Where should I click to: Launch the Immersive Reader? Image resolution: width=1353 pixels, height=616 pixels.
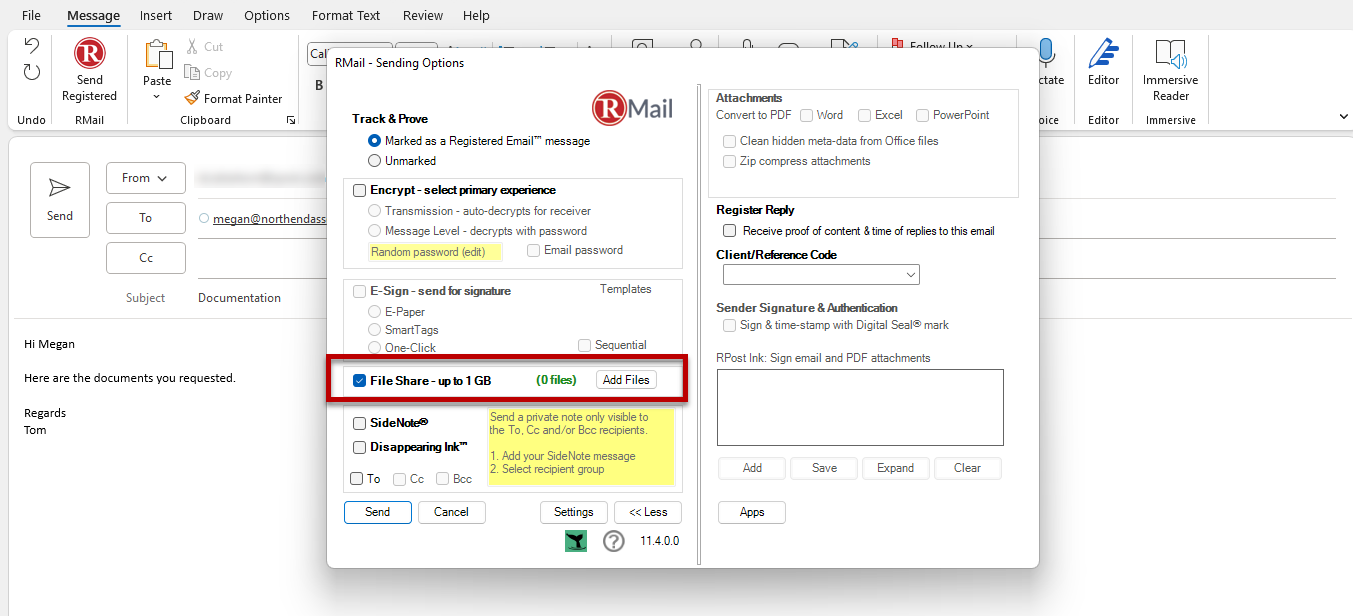[1170, 70]
